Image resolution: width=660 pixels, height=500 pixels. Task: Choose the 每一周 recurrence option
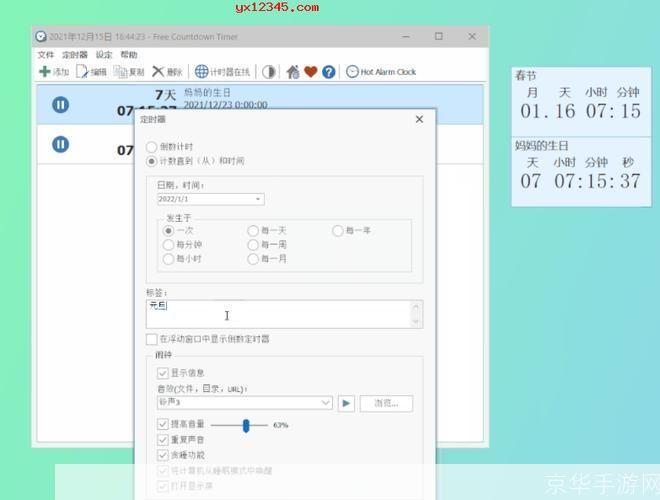253,245
